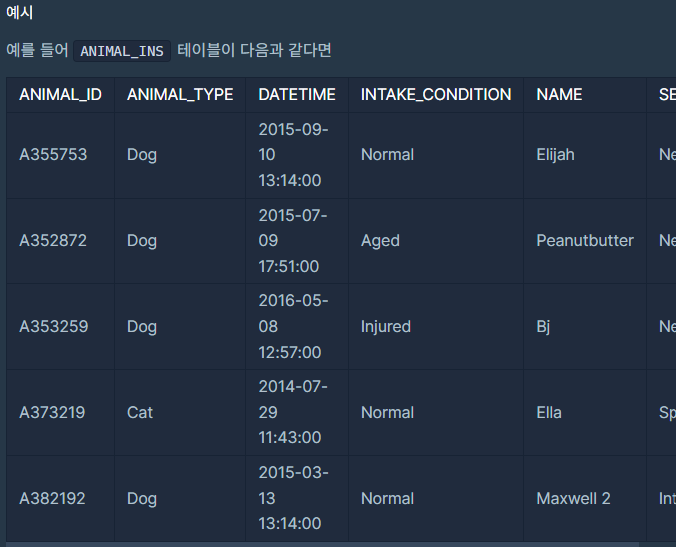Click the ANIMAL_TYPE column header
The image size is (676, 547).
(x=180, y=95)
